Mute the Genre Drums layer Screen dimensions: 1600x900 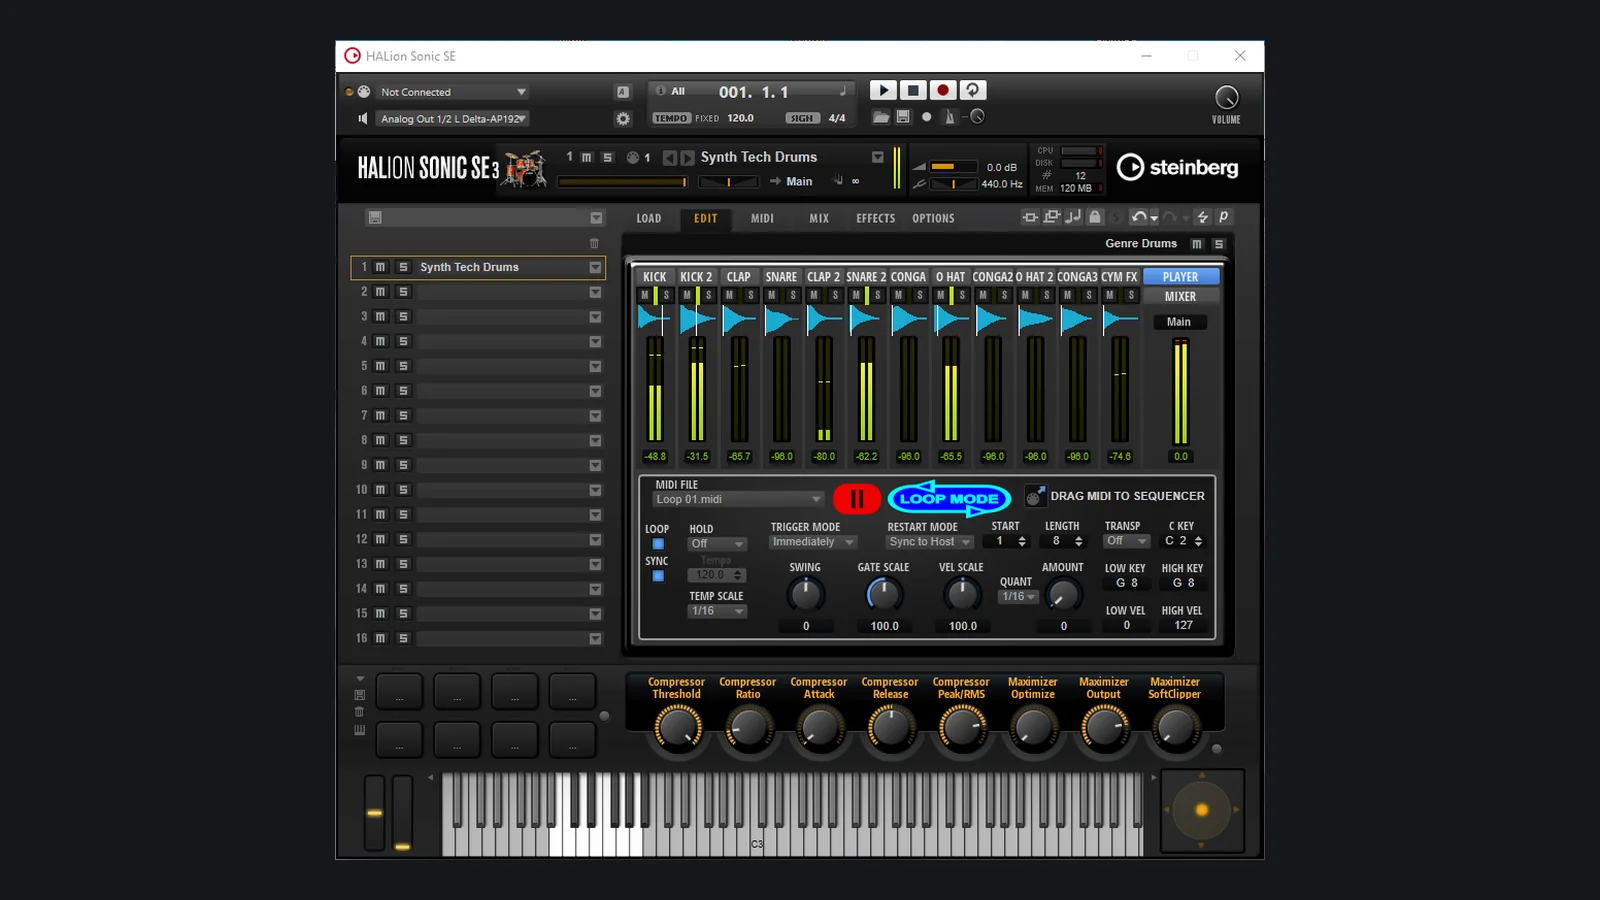[1197, 244]
